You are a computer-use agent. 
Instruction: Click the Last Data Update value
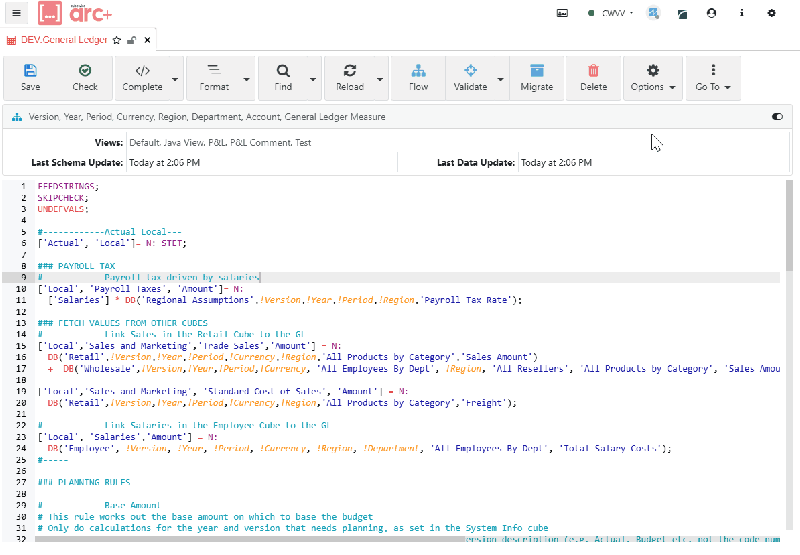tap(556, 163)
